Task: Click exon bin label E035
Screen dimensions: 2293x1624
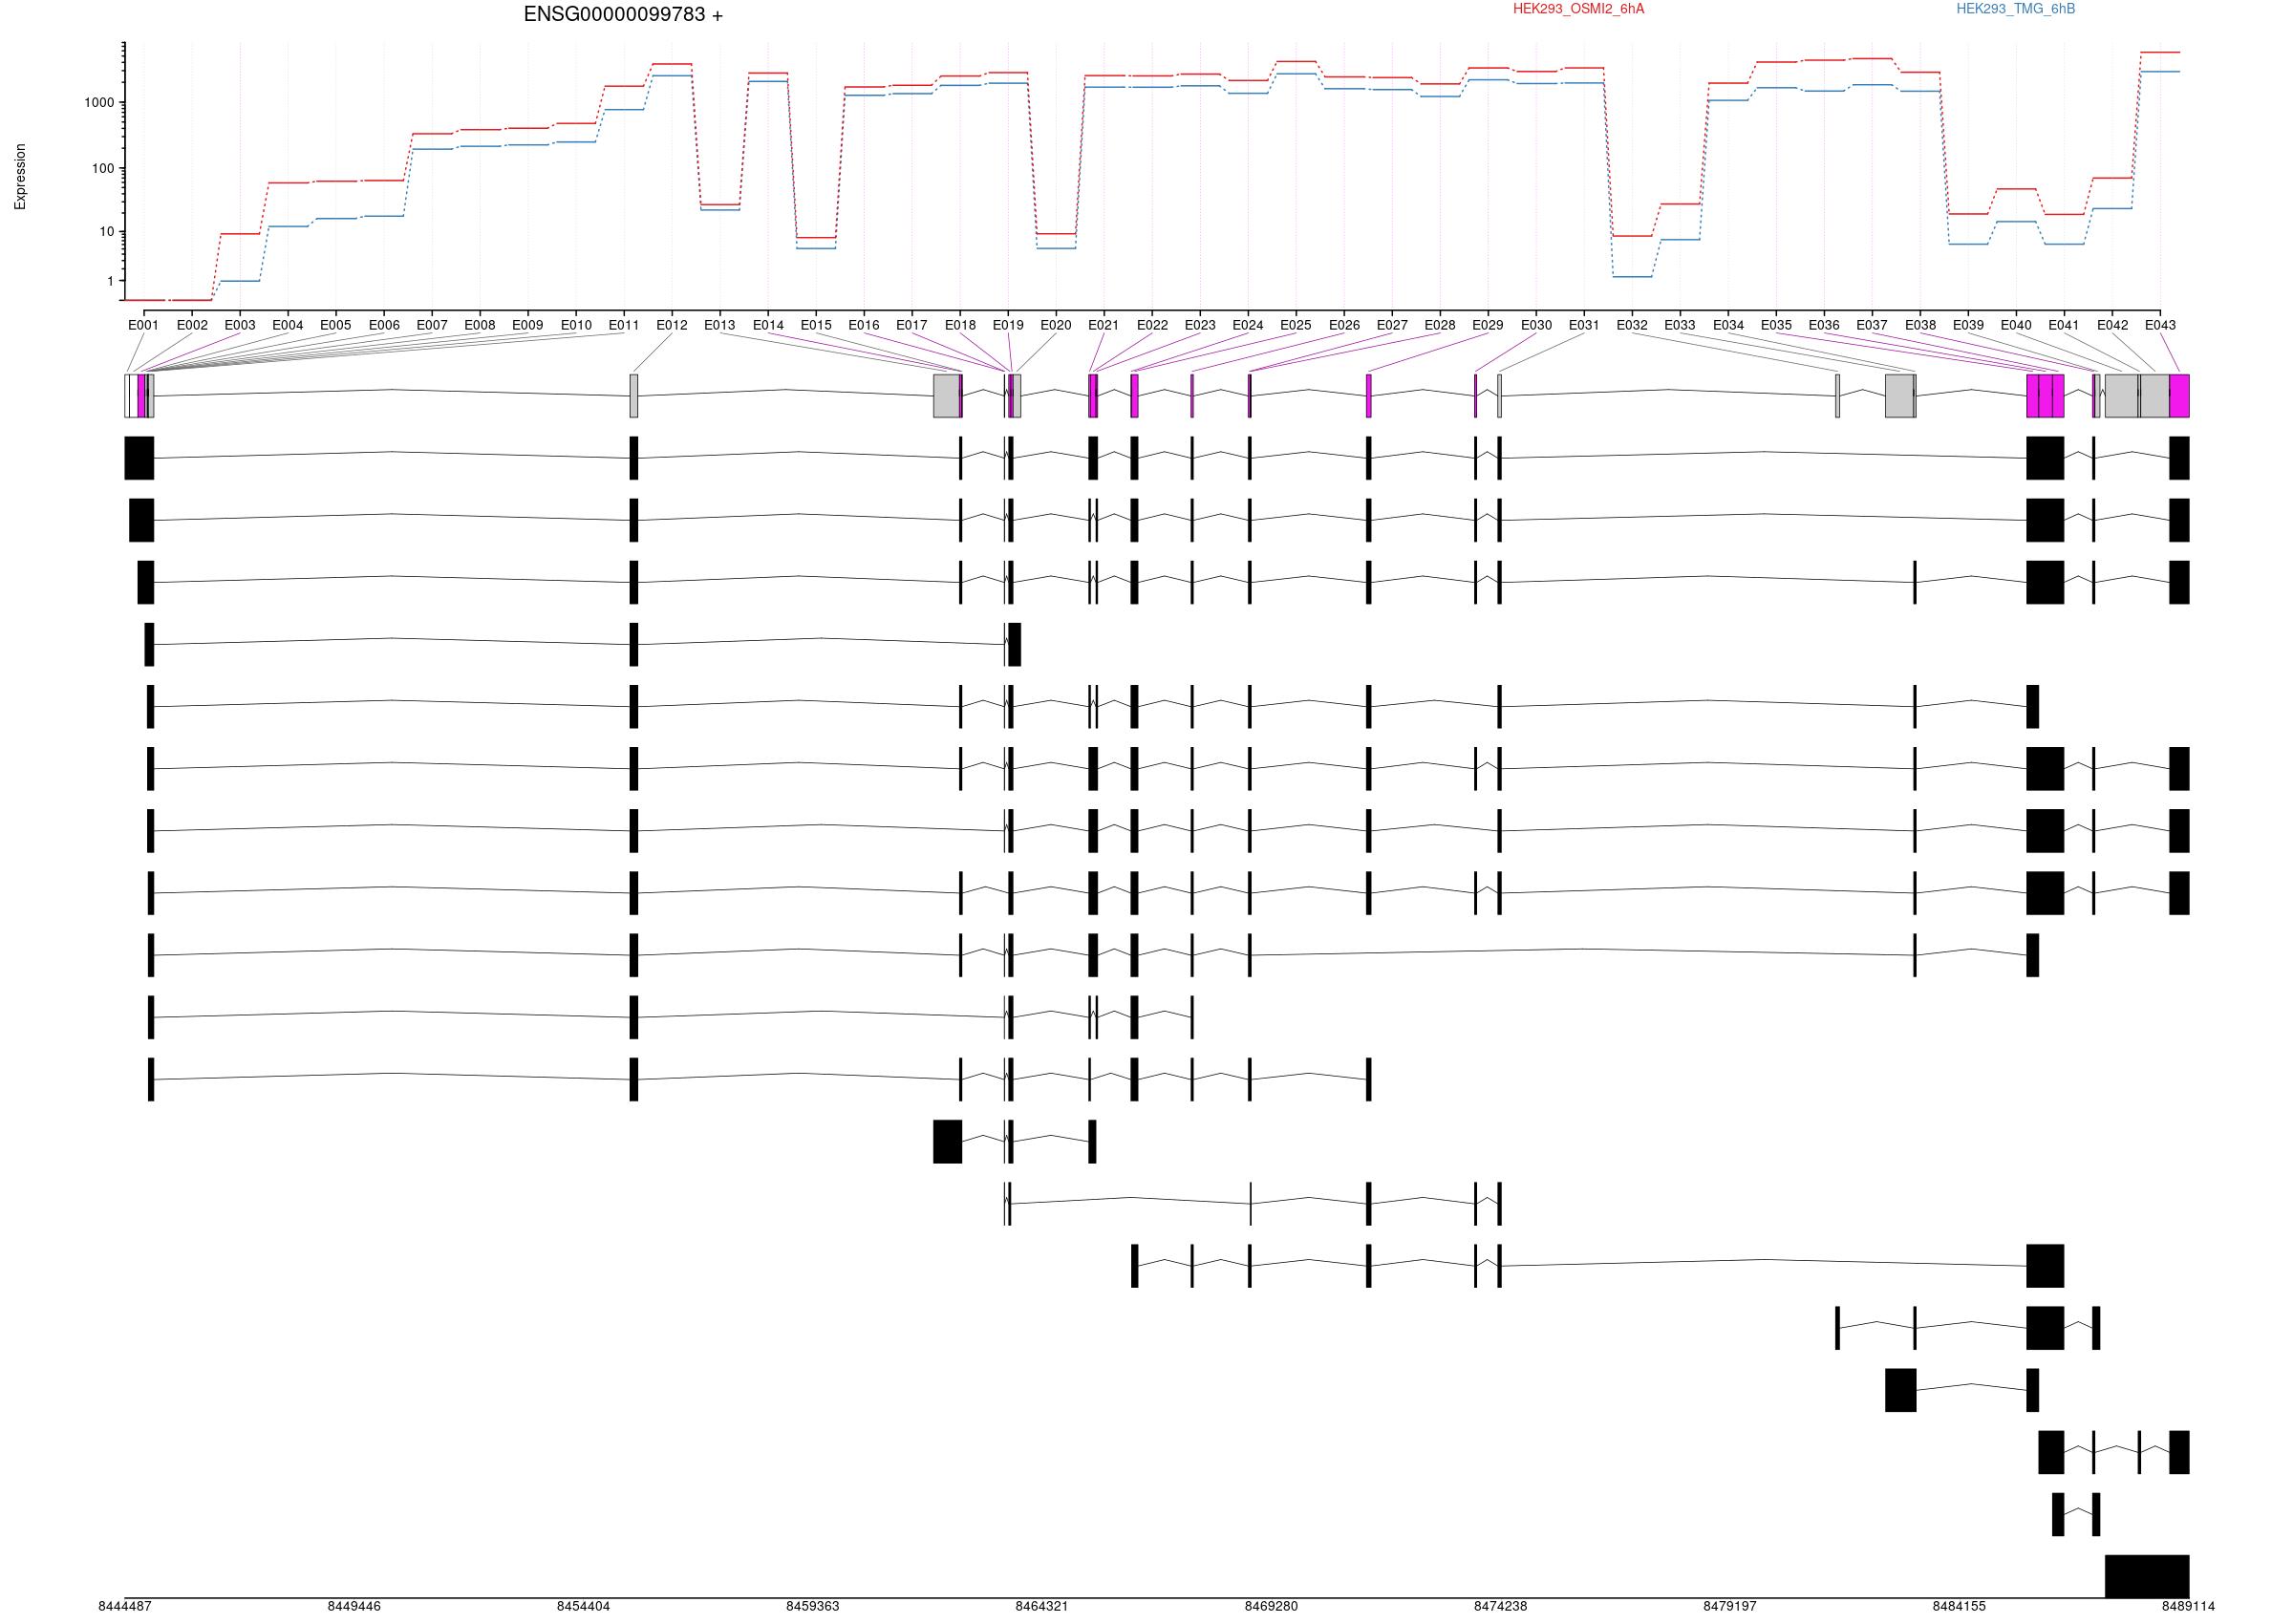Action: [x=1776, y=325]
